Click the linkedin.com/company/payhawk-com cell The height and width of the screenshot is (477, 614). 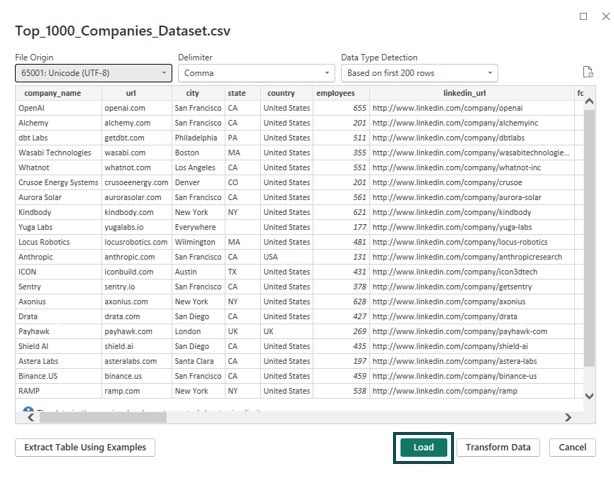coord(471,331)
